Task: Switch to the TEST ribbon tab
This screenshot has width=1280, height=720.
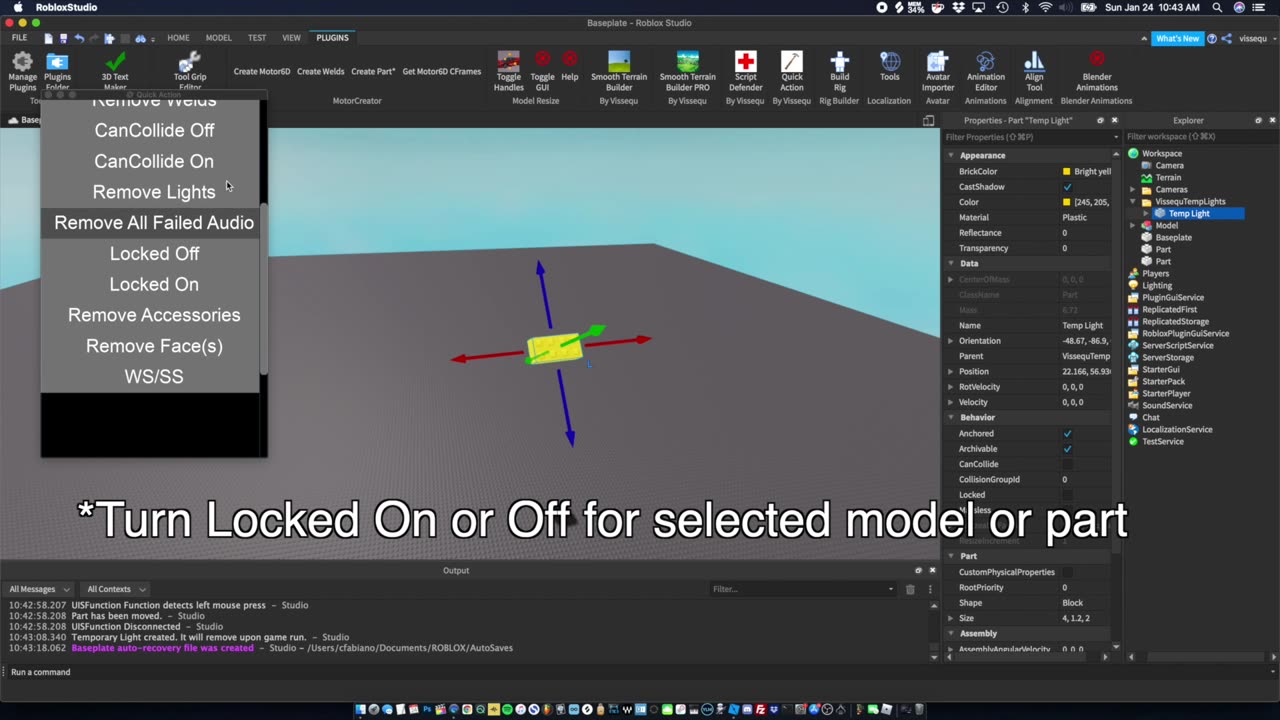Action: pyautogui.click(x=257, y=38)
